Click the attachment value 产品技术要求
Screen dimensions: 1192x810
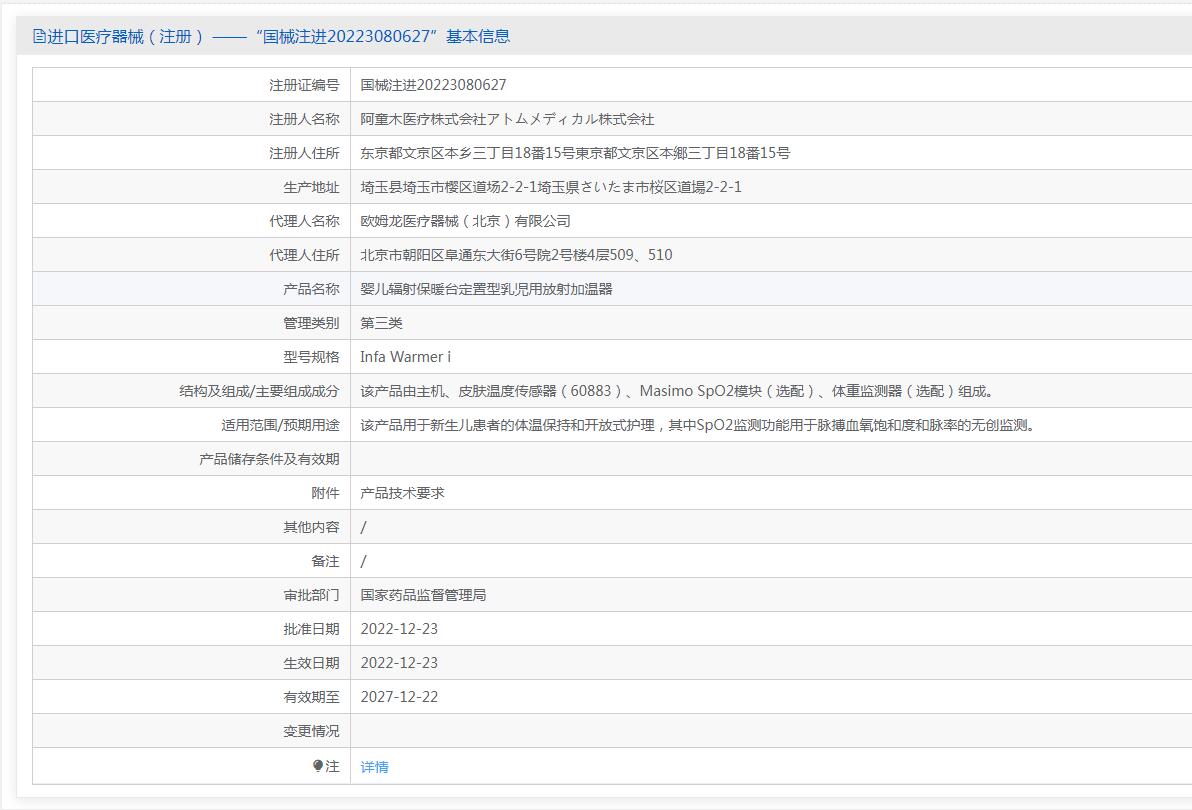(x=402, y=493)
